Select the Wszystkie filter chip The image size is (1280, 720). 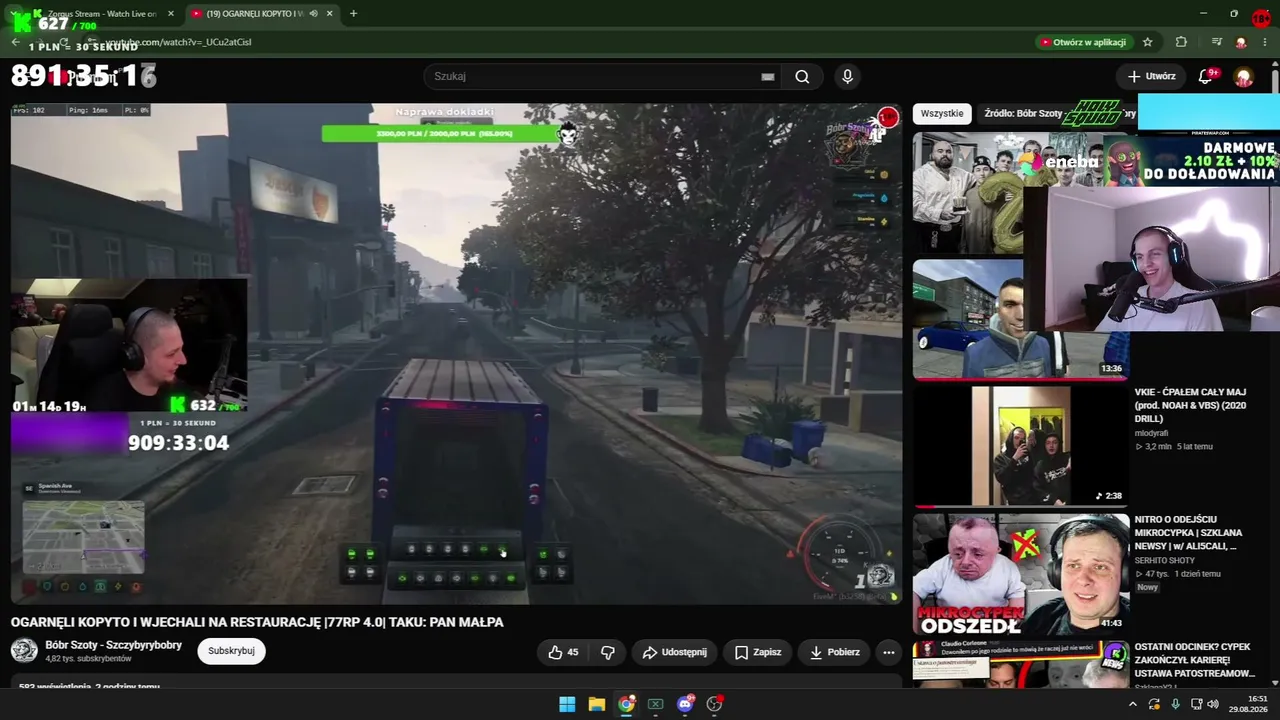942,113
